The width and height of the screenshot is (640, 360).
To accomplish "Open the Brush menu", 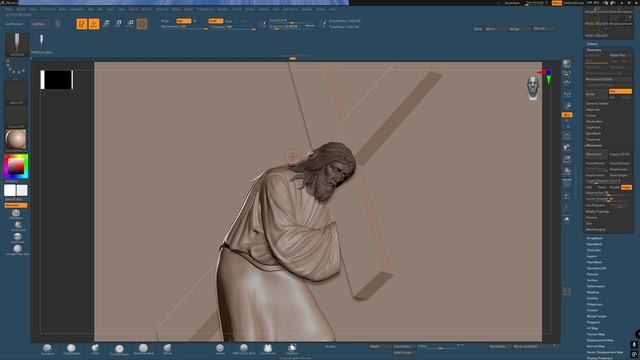I will (20, 9).
